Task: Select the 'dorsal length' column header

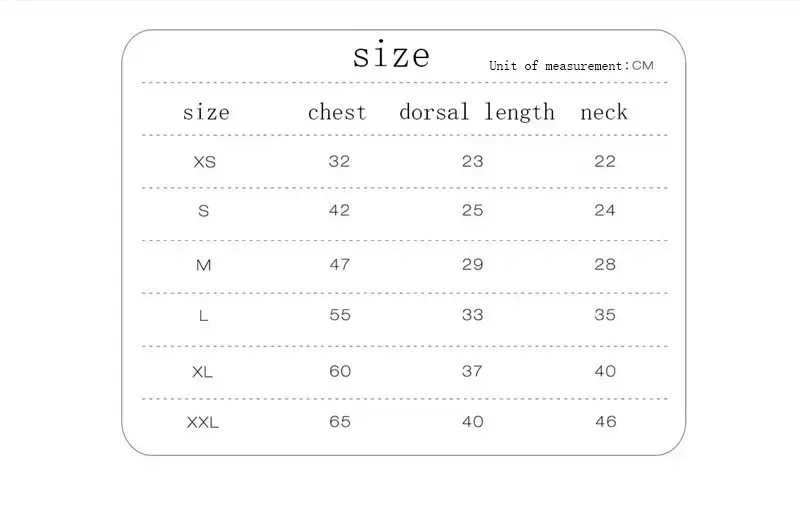Action: pyautogui.click(x=477, y=112)
